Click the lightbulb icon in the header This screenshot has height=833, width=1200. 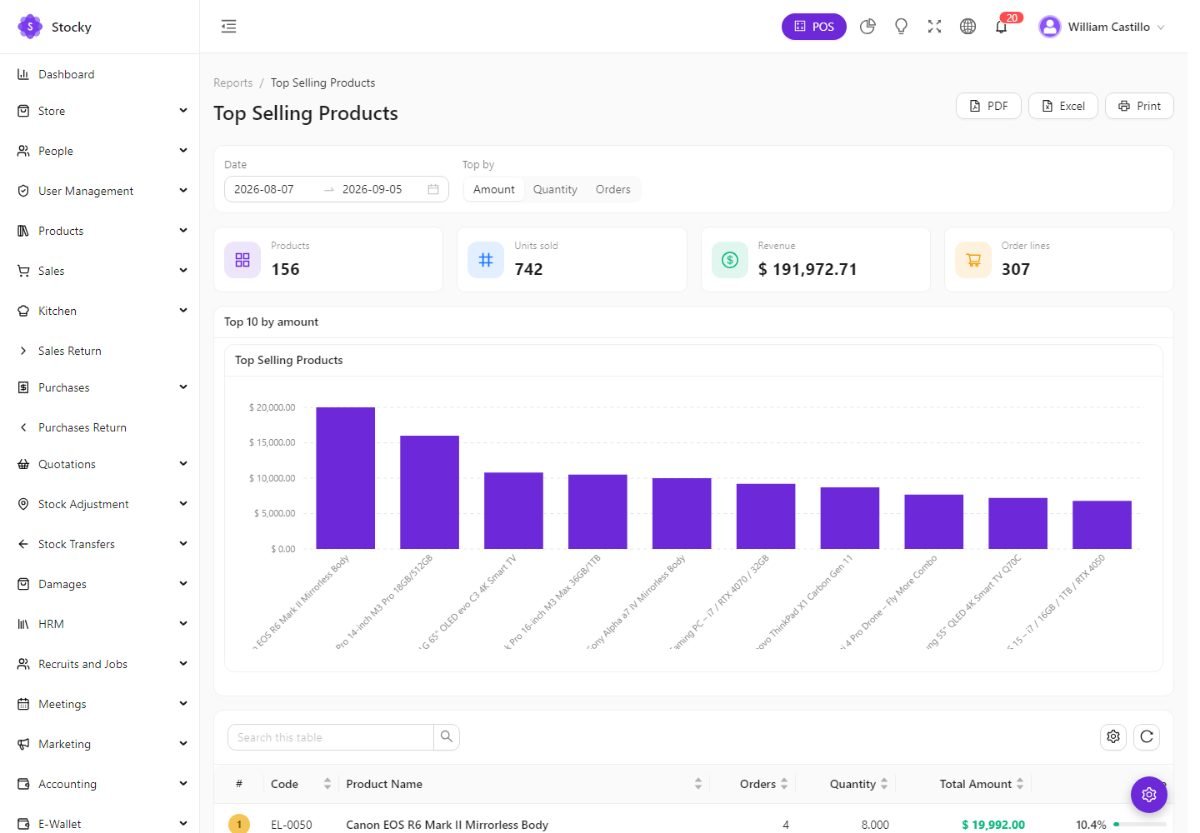coord(901,27)
